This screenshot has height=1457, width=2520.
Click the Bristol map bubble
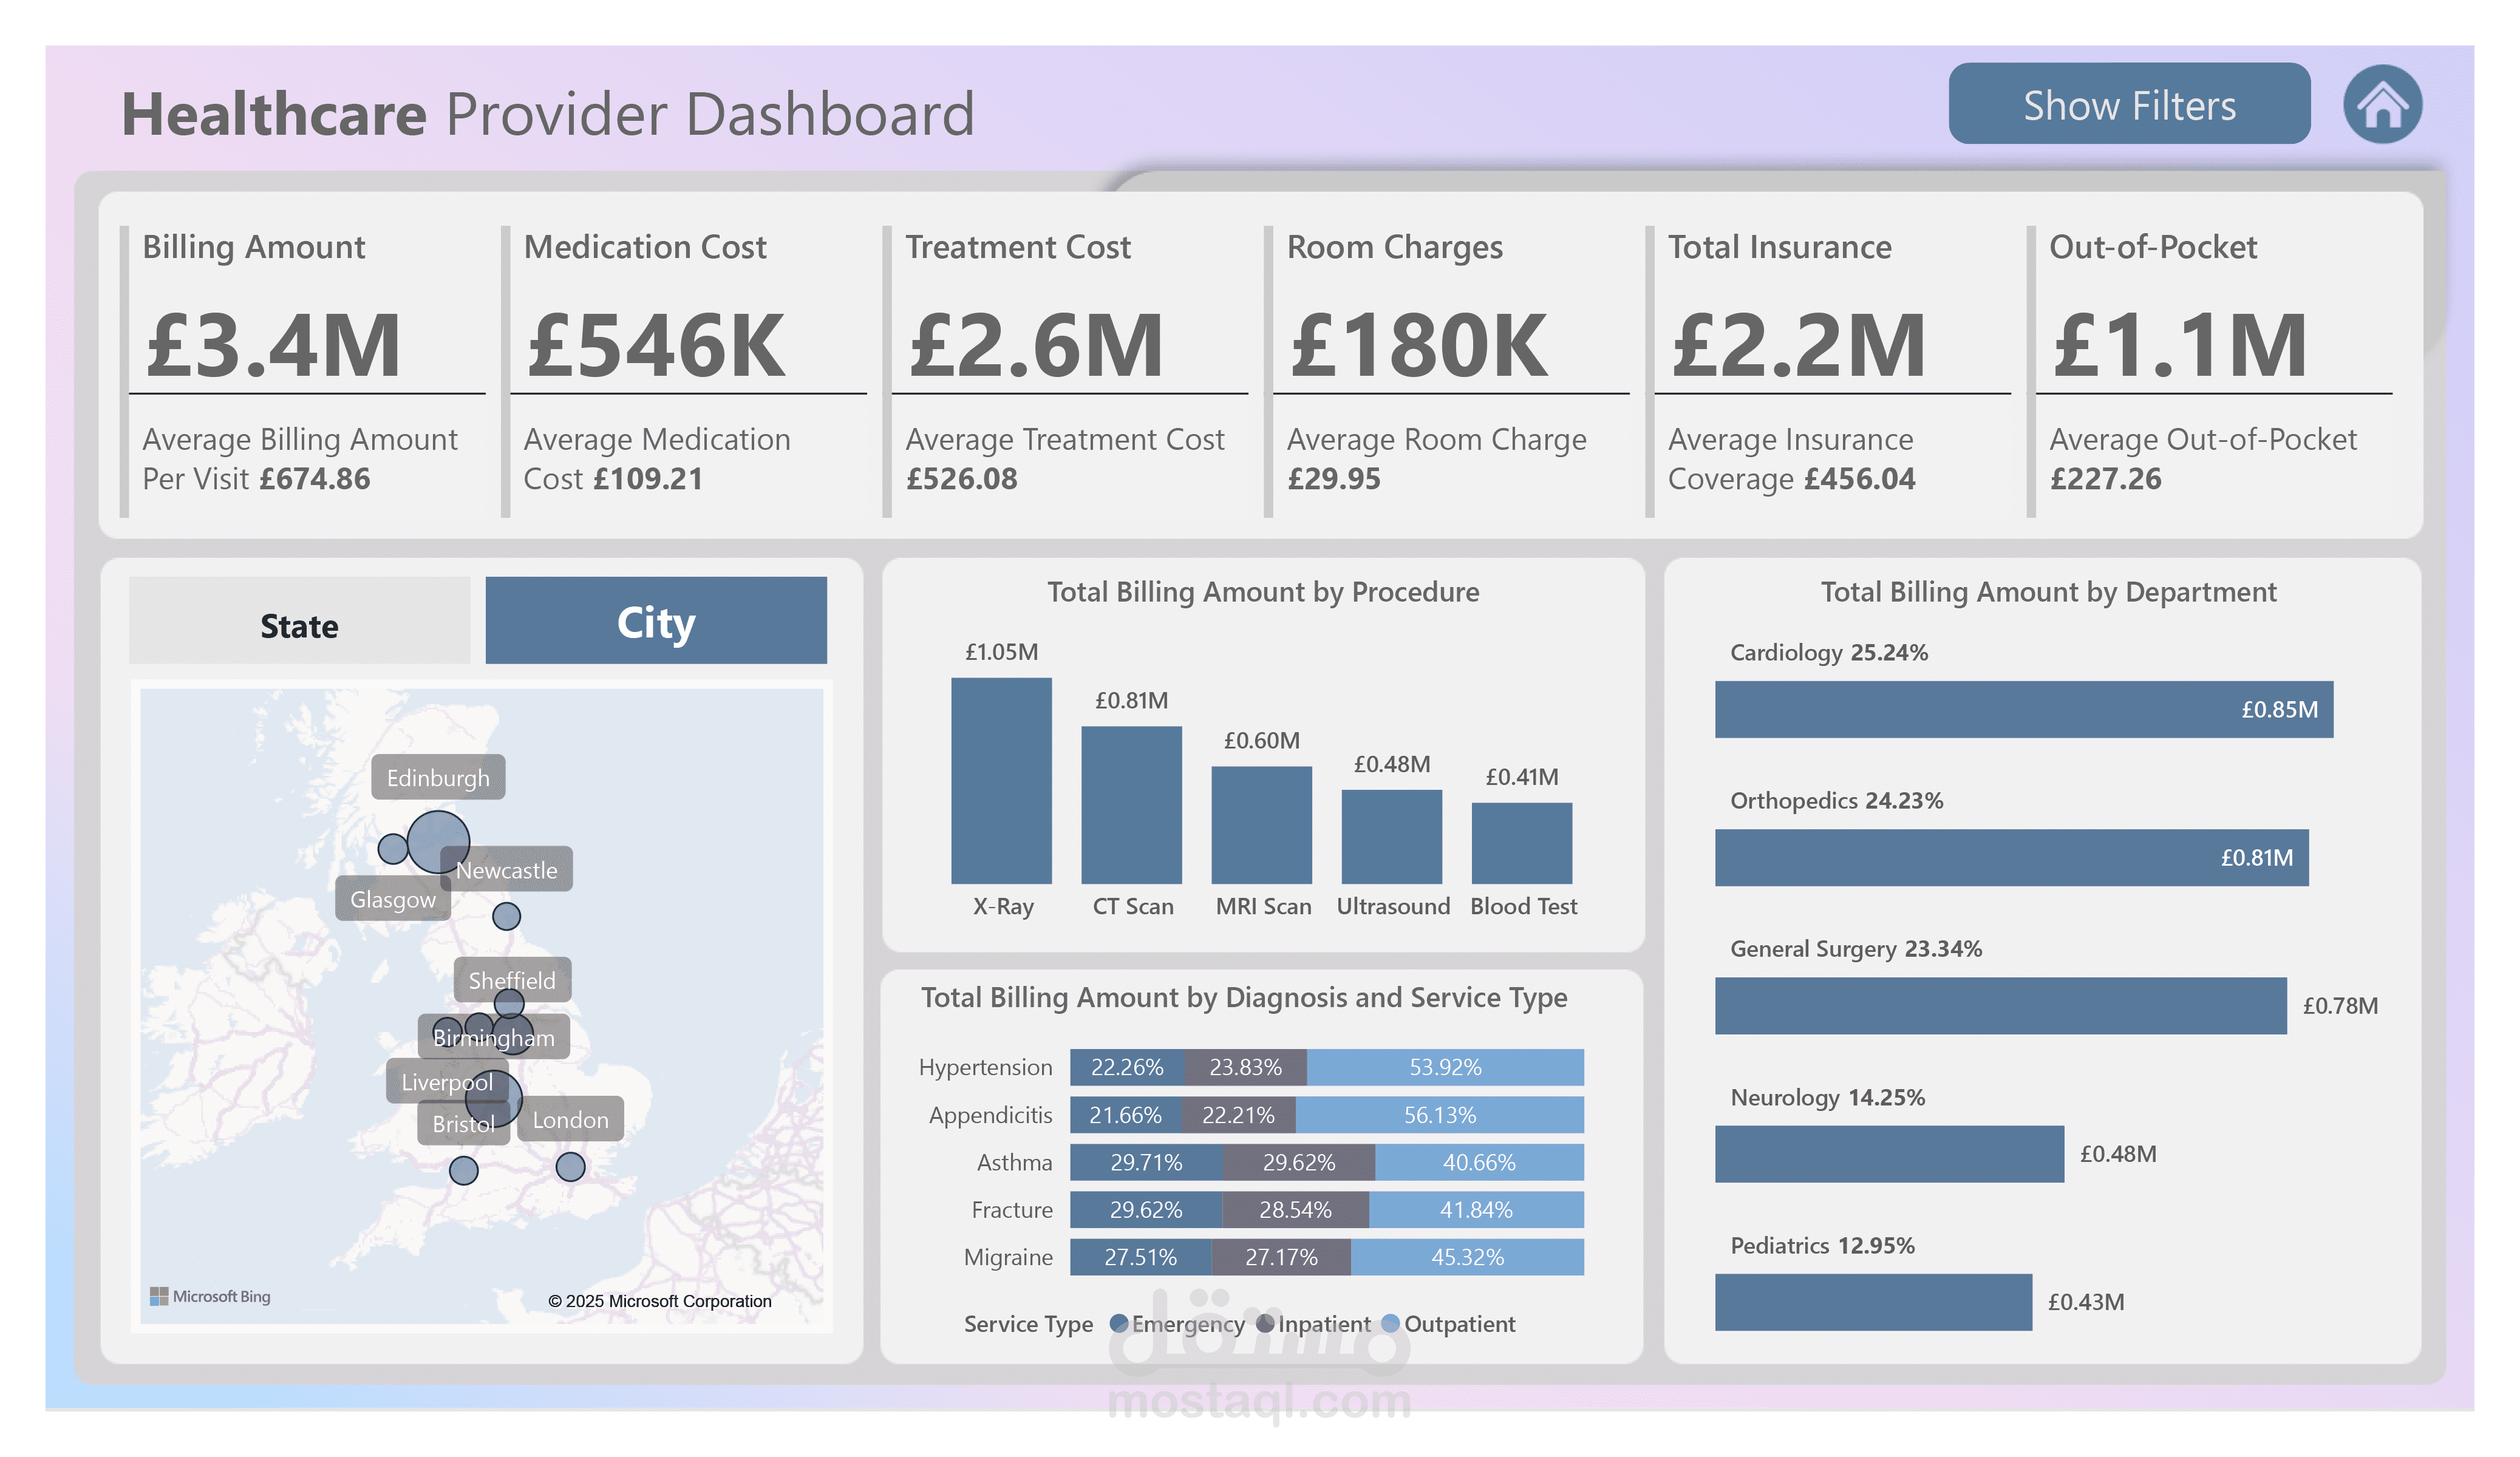(x=463, y=1170)
